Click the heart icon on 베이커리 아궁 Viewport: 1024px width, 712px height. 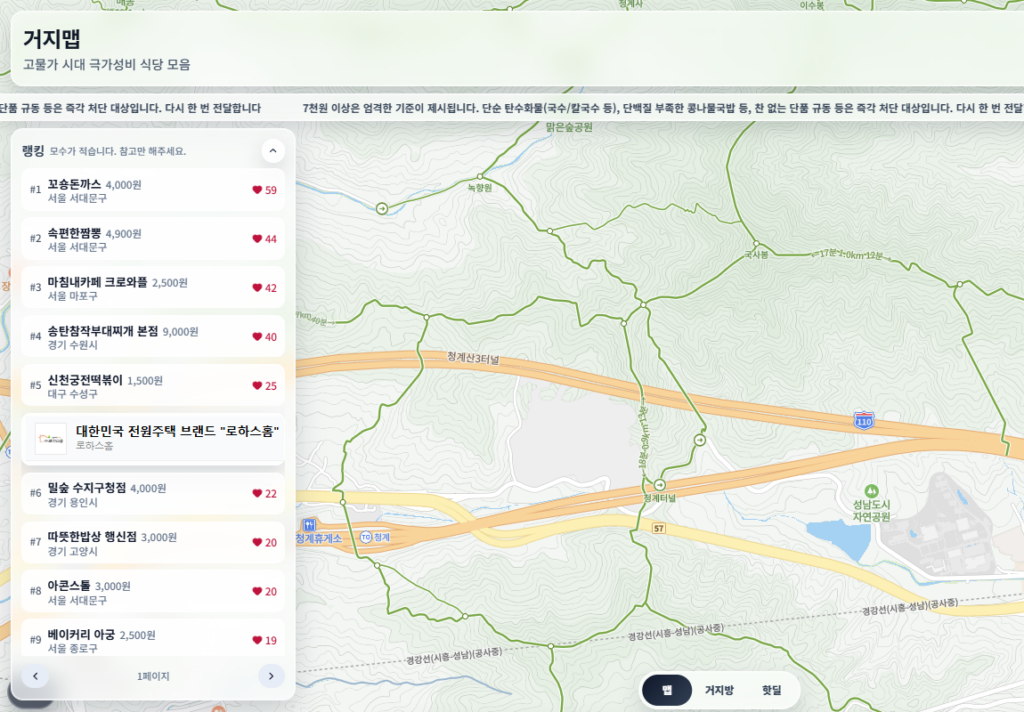coord(257,640)
